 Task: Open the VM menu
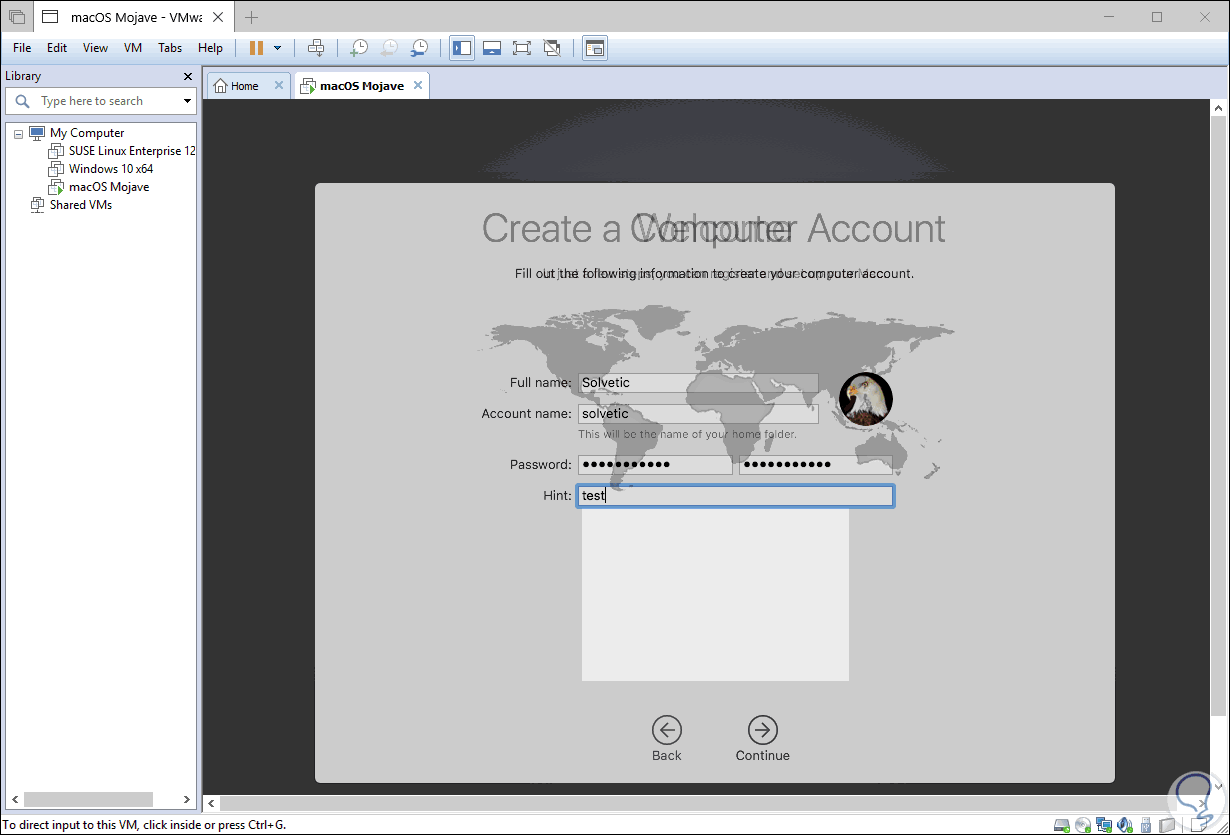[133, 48]
